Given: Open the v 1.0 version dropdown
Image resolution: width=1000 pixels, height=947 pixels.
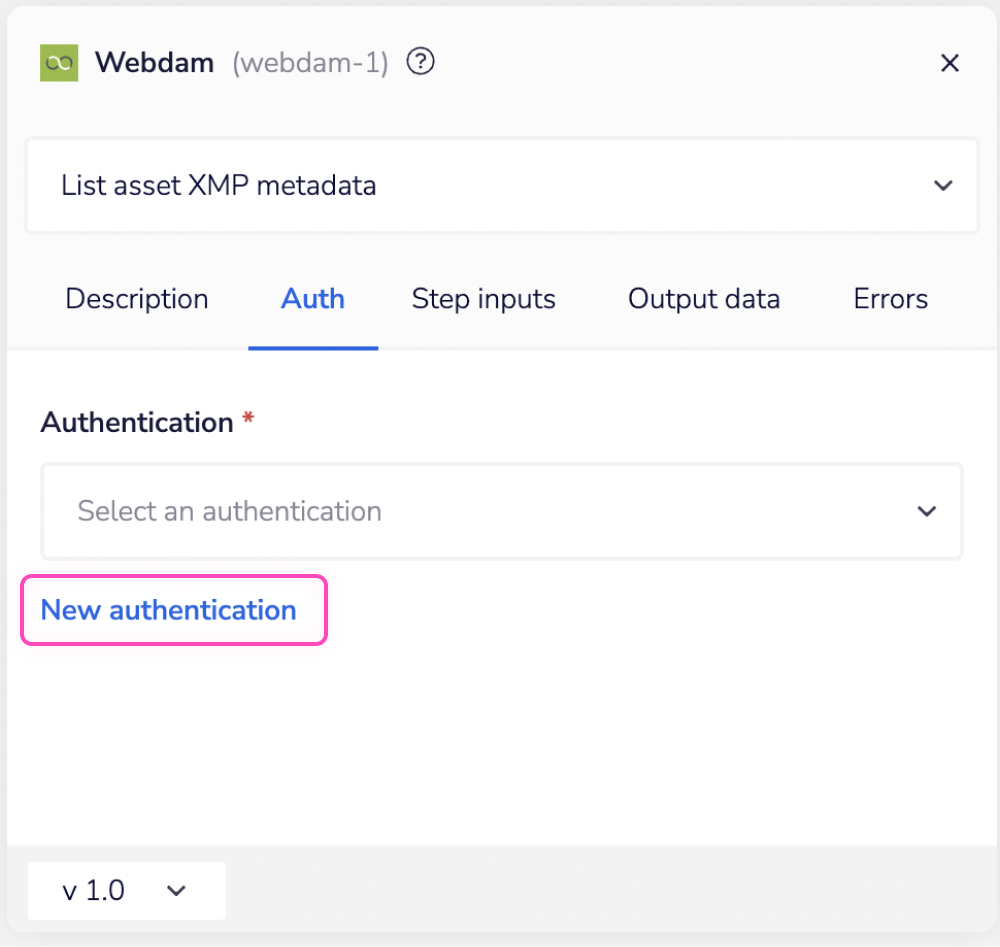Looking at the screenshot, I should pyautogui.click(x=126, y=890).
